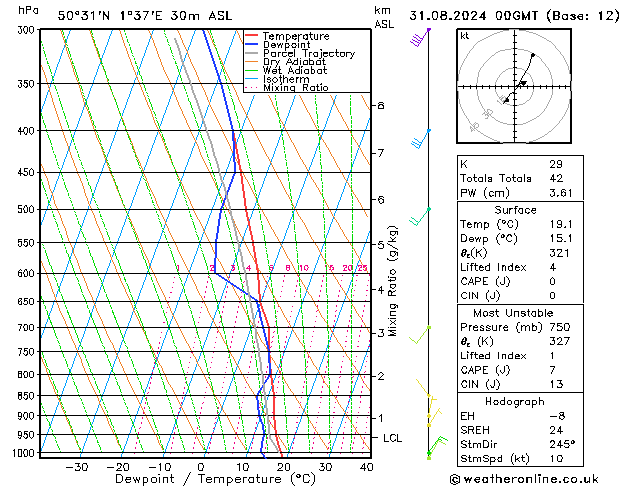Viewport: 629px width, 486px height.
Task: Select the 'Dry Adiabat' legend label
Action: tap(294, 62)
